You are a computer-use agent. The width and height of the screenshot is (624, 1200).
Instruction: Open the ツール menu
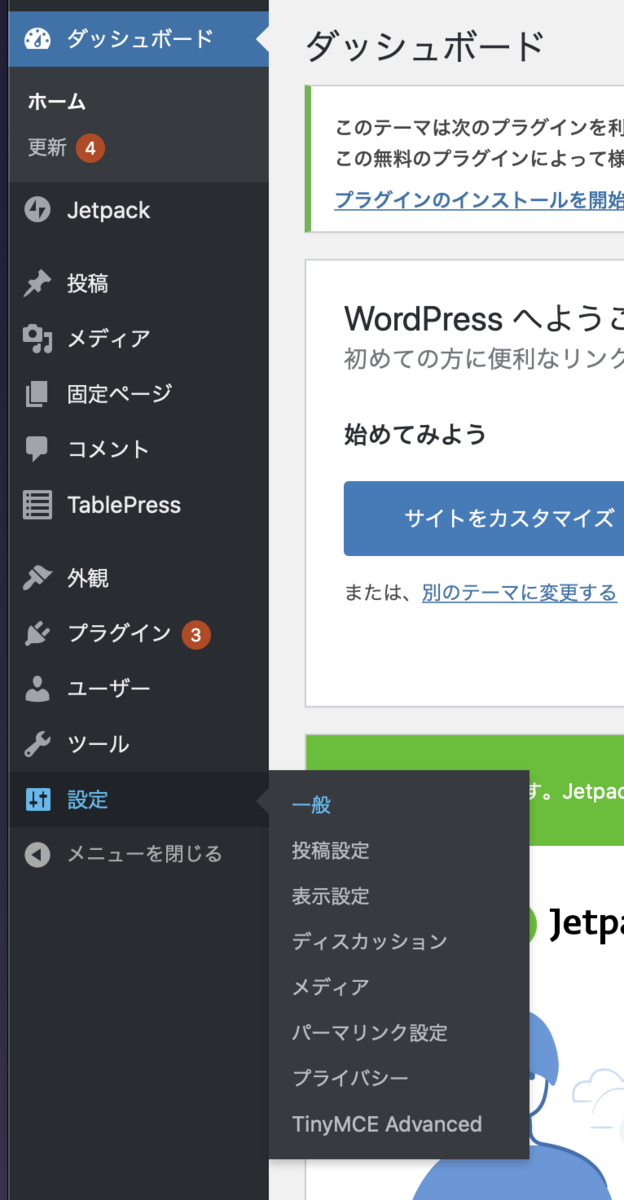[x=139, y=744]
